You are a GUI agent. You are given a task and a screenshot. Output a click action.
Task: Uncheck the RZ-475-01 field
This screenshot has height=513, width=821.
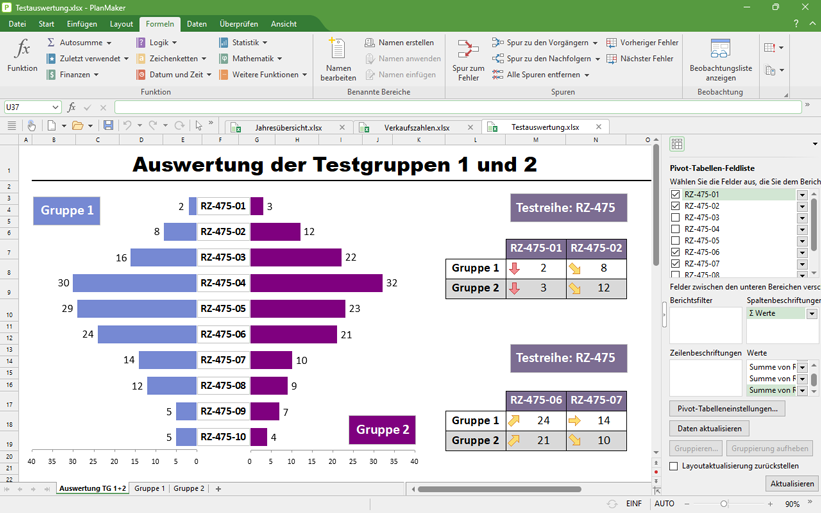[x=675, y=194]
